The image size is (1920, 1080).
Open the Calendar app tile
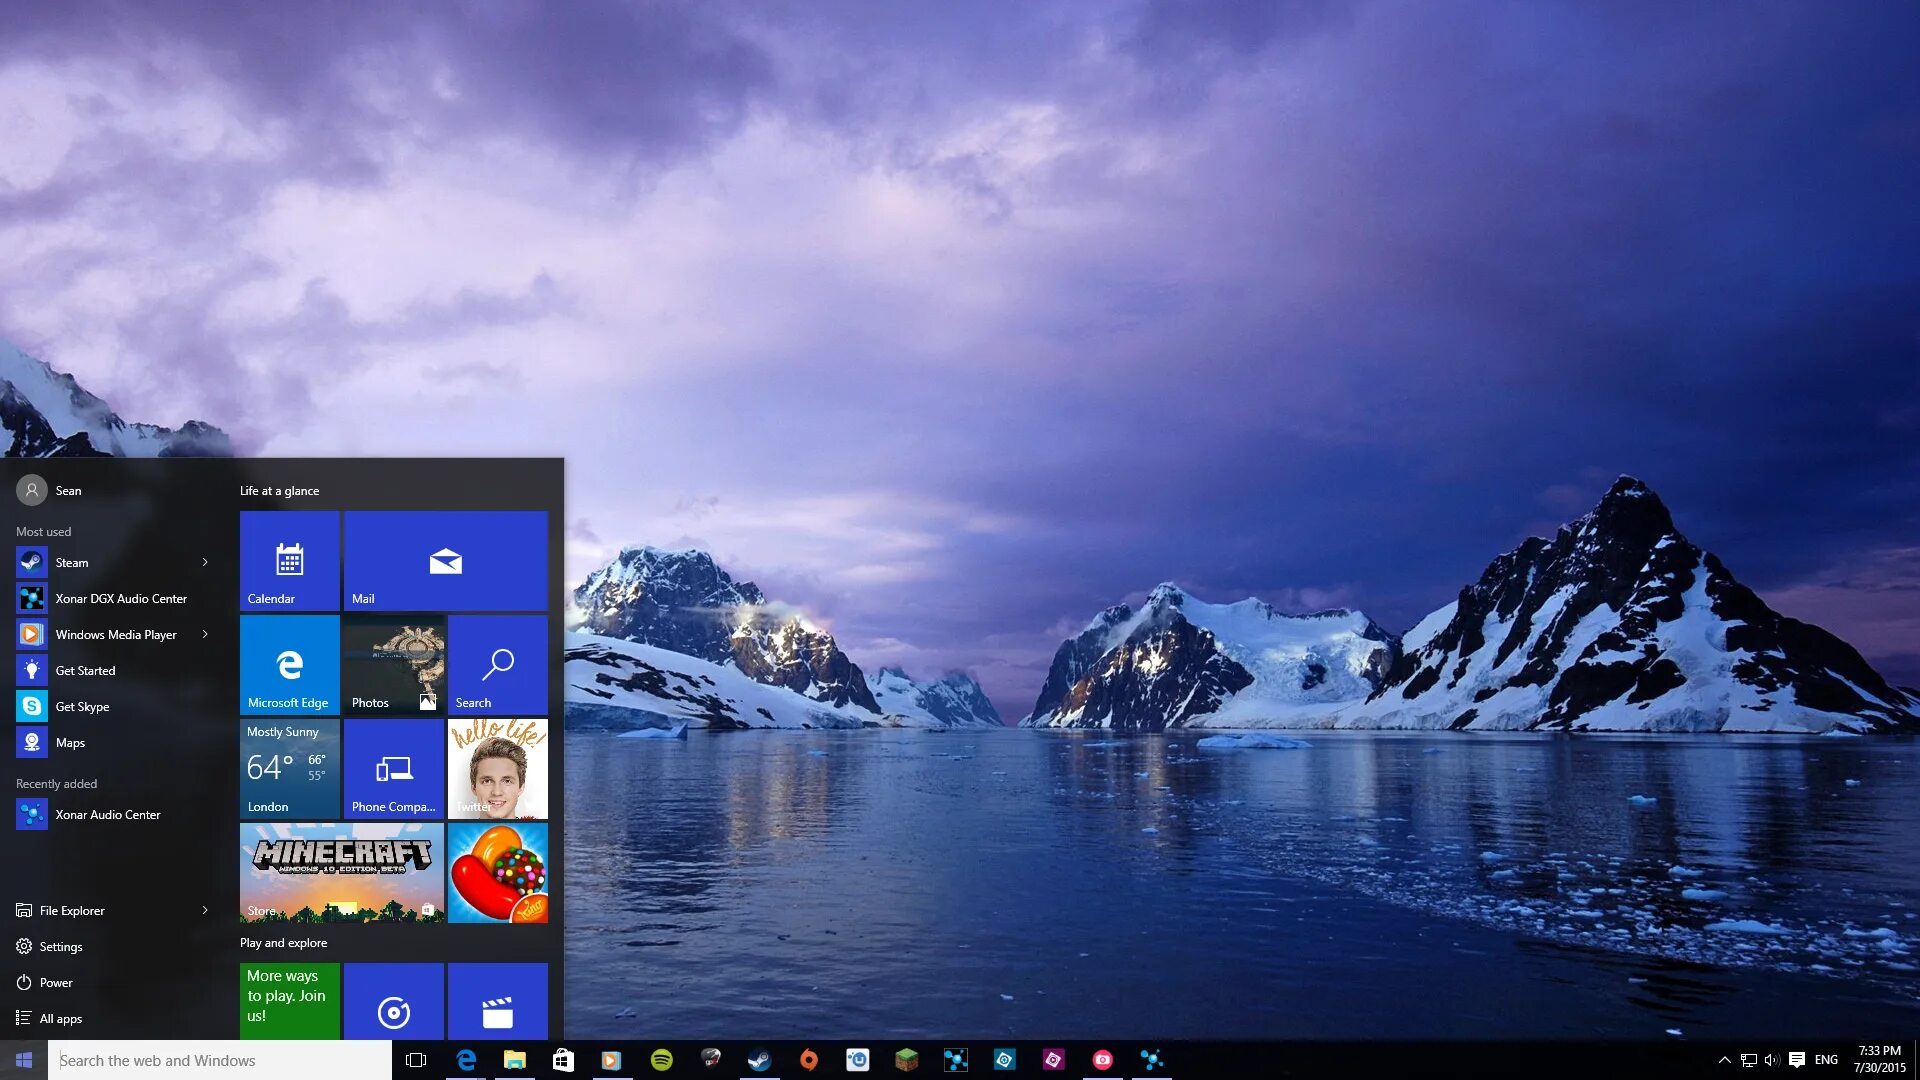tap(287, 559)
